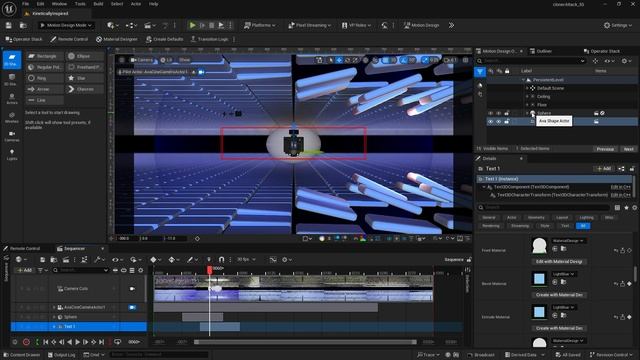This screenshot has width=640, height=360.
Task: Collapse PersistentLevel in outliner tree
Action: click(x=523, y=80)
